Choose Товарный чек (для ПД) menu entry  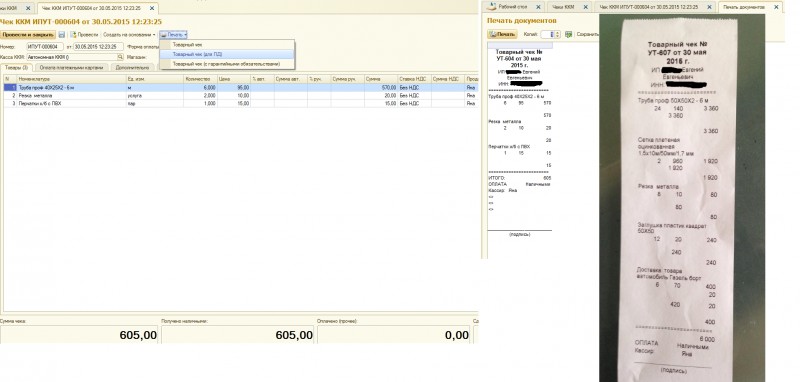(x=227, y=54)
